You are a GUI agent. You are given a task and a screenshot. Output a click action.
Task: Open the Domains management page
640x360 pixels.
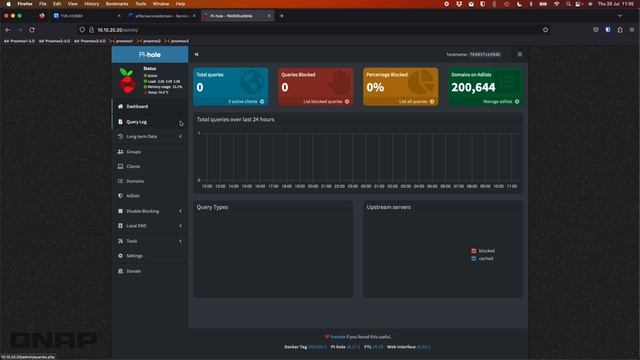tap(150, 181)
